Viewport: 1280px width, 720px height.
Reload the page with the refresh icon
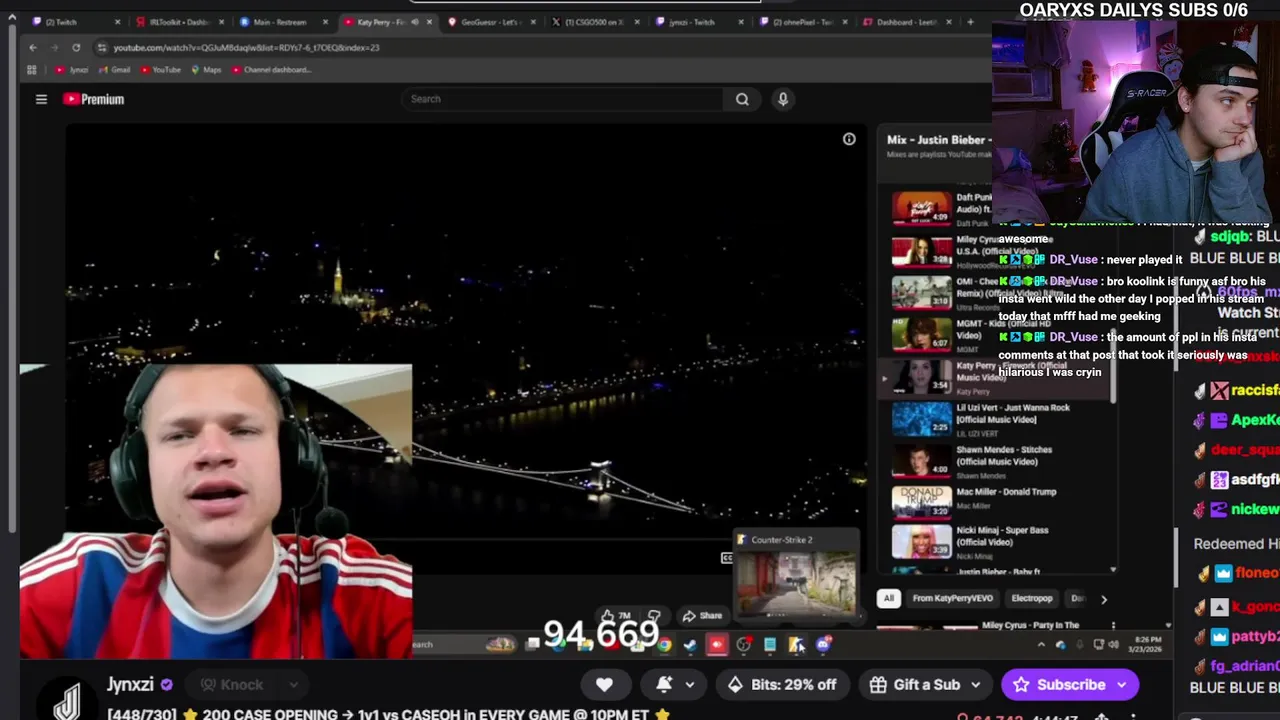pyautogui.click(x=76, y=47)
